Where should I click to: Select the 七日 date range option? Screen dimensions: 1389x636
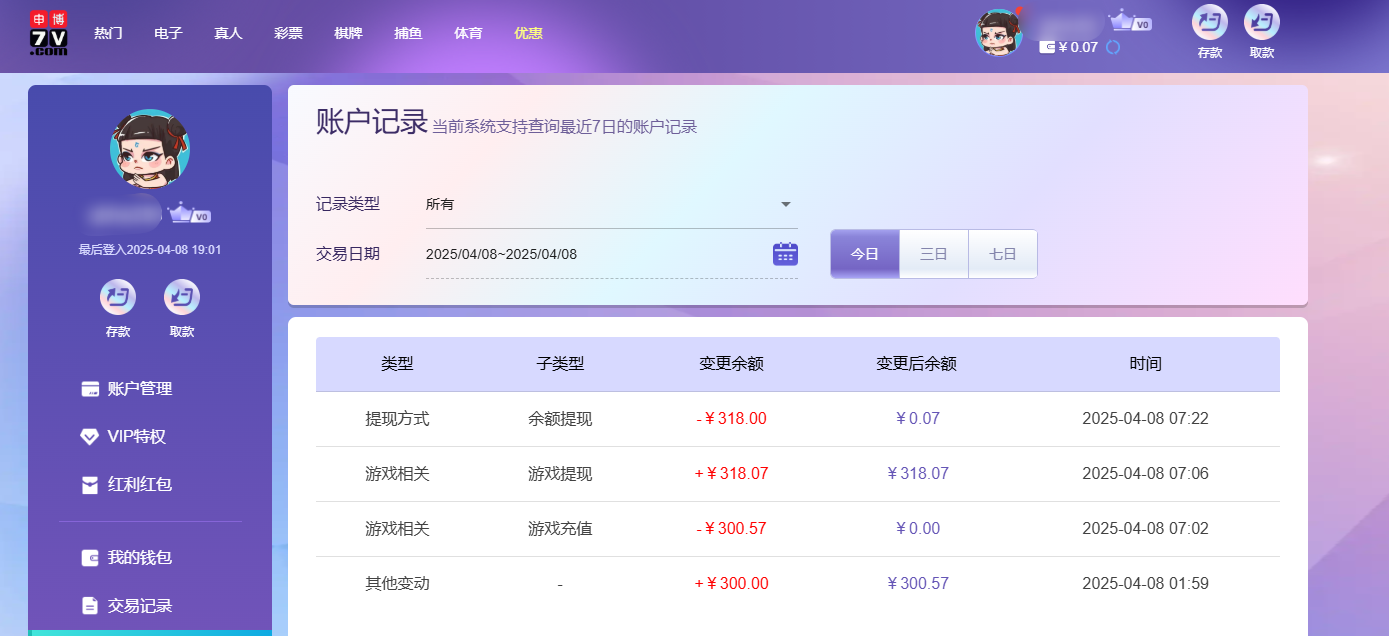(x=1002, y=253)
